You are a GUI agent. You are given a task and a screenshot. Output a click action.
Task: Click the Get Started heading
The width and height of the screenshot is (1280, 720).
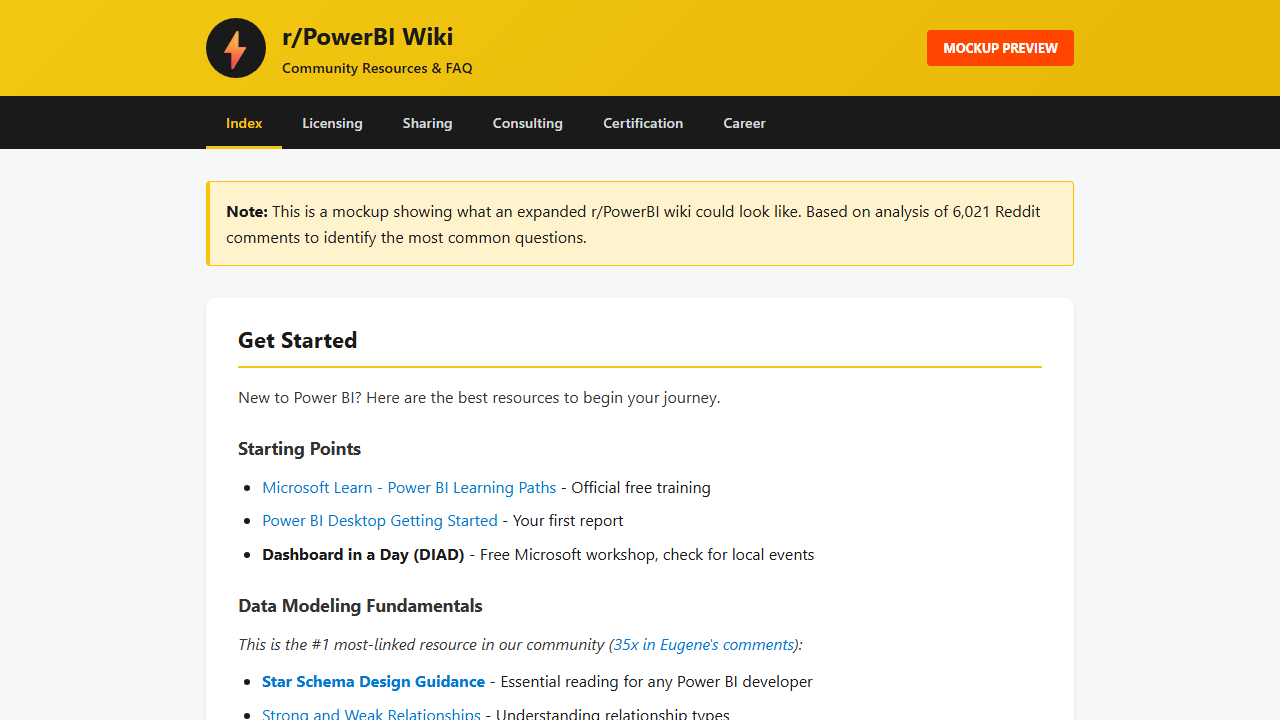tap(297, 340)
